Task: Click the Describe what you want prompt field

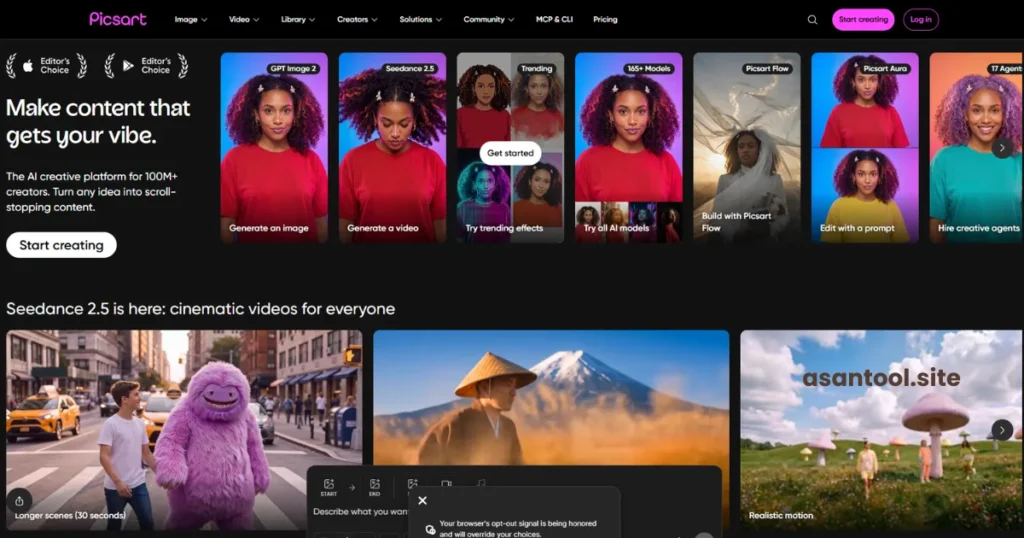Action: (360, 512)
